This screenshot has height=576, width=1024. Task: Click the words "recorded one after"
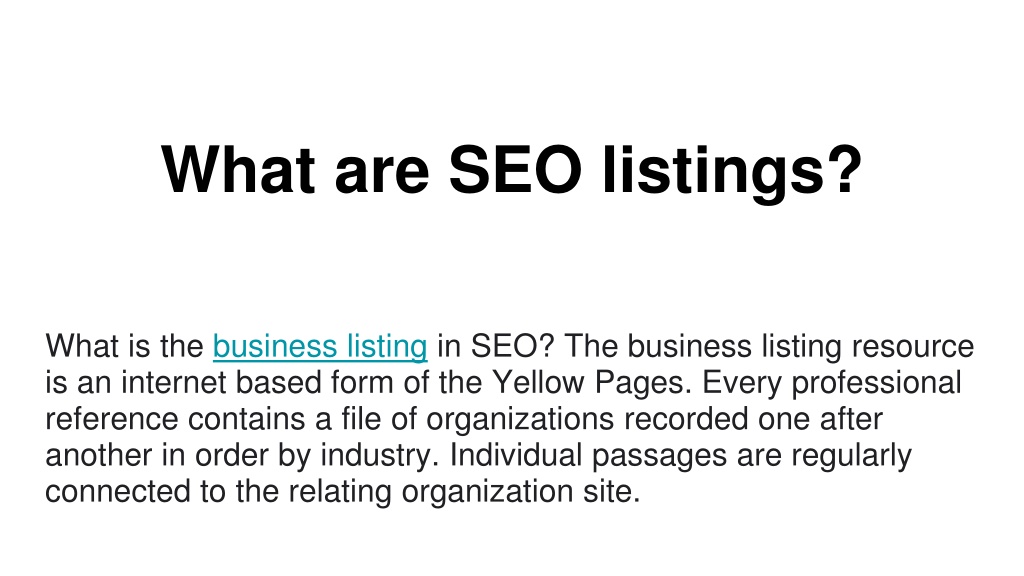pos(753,419)
